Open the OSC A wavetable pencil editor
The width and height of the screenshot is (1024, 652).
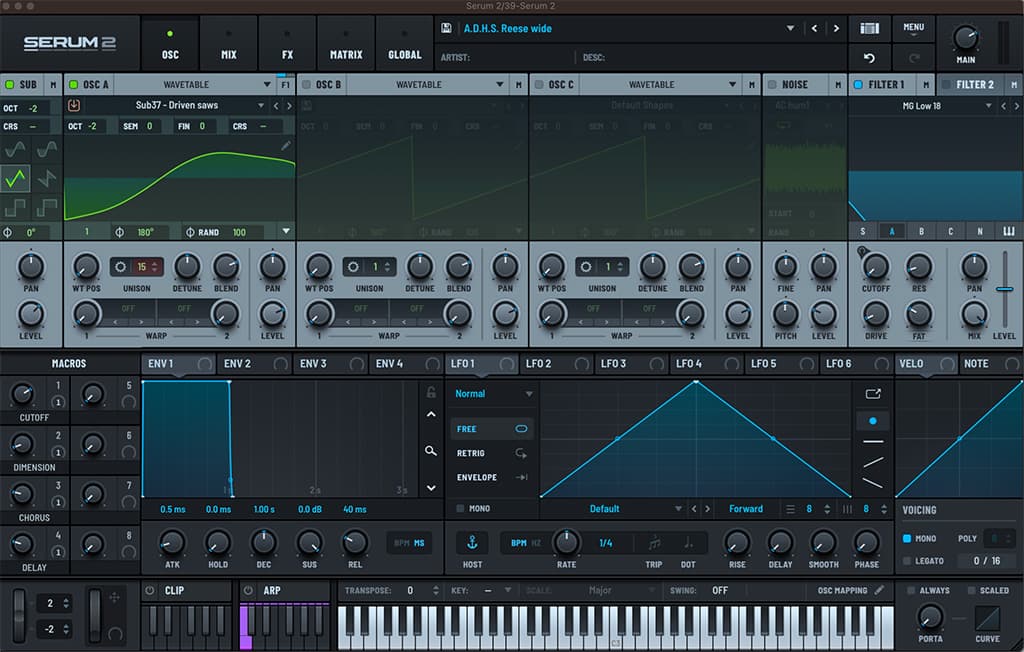286,145
